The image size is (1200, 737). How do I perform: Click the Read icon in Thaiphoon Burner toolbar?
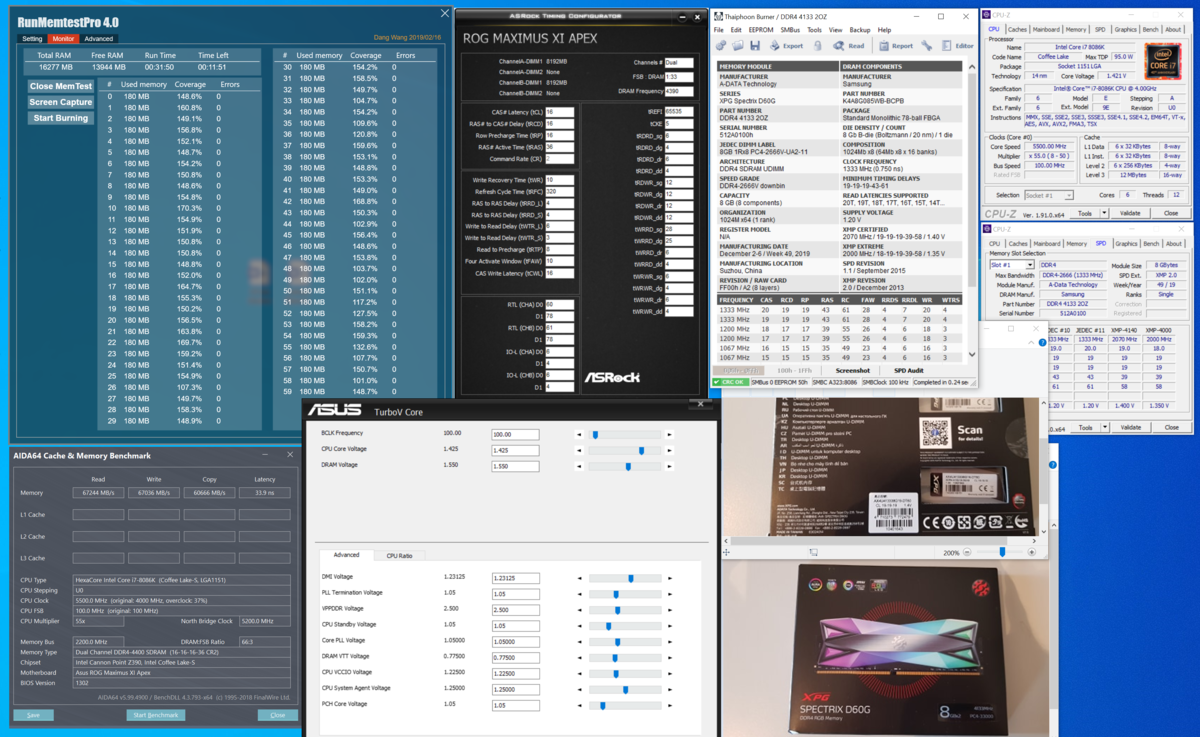pos(849,46)
